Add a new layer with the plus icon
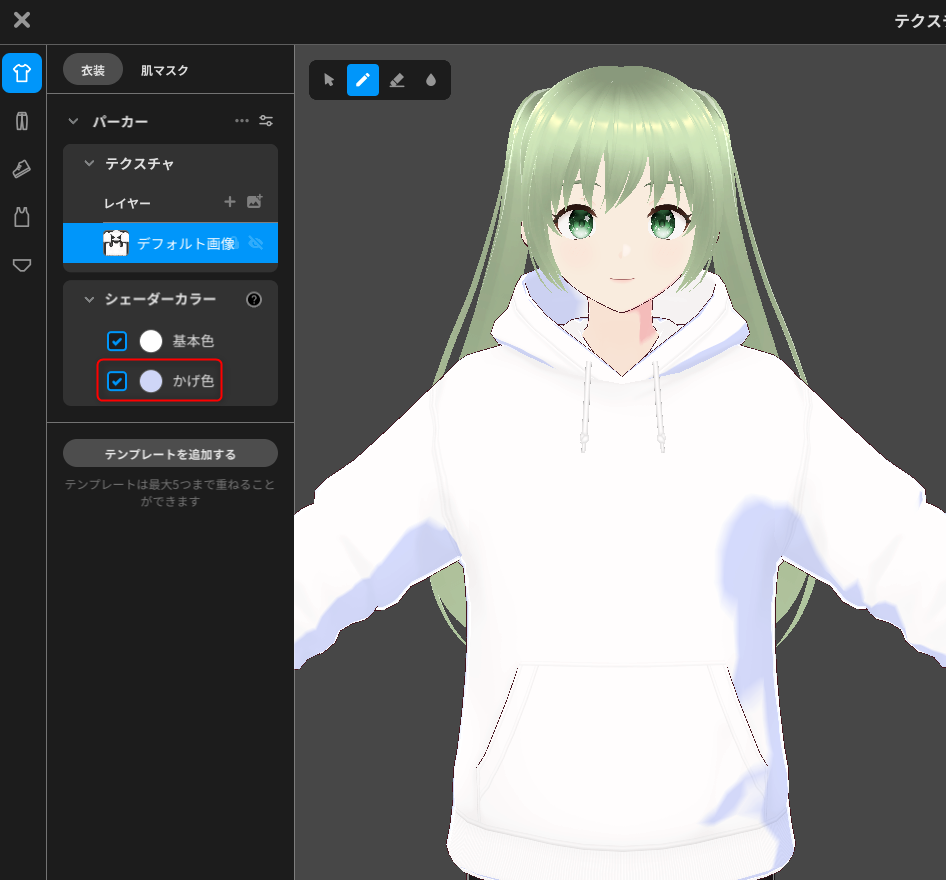 tap(230, 202)
